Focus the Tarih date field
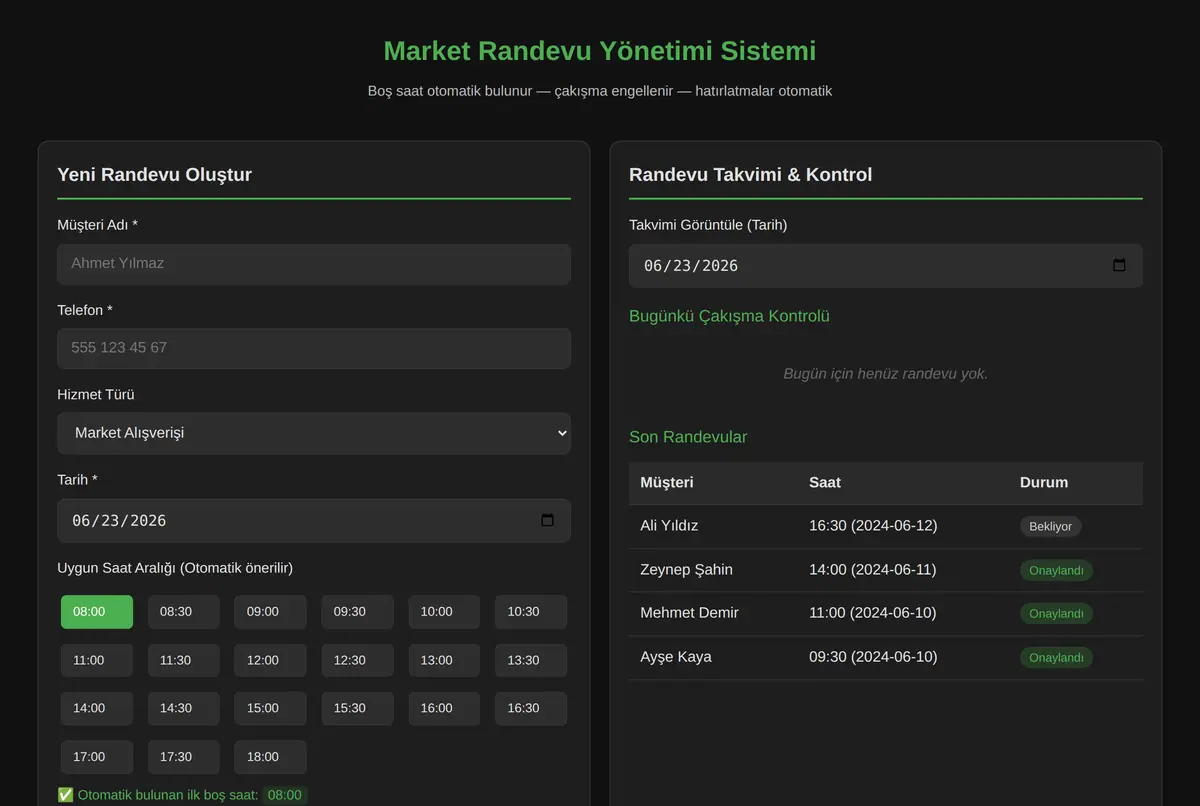 coord(314,520)
